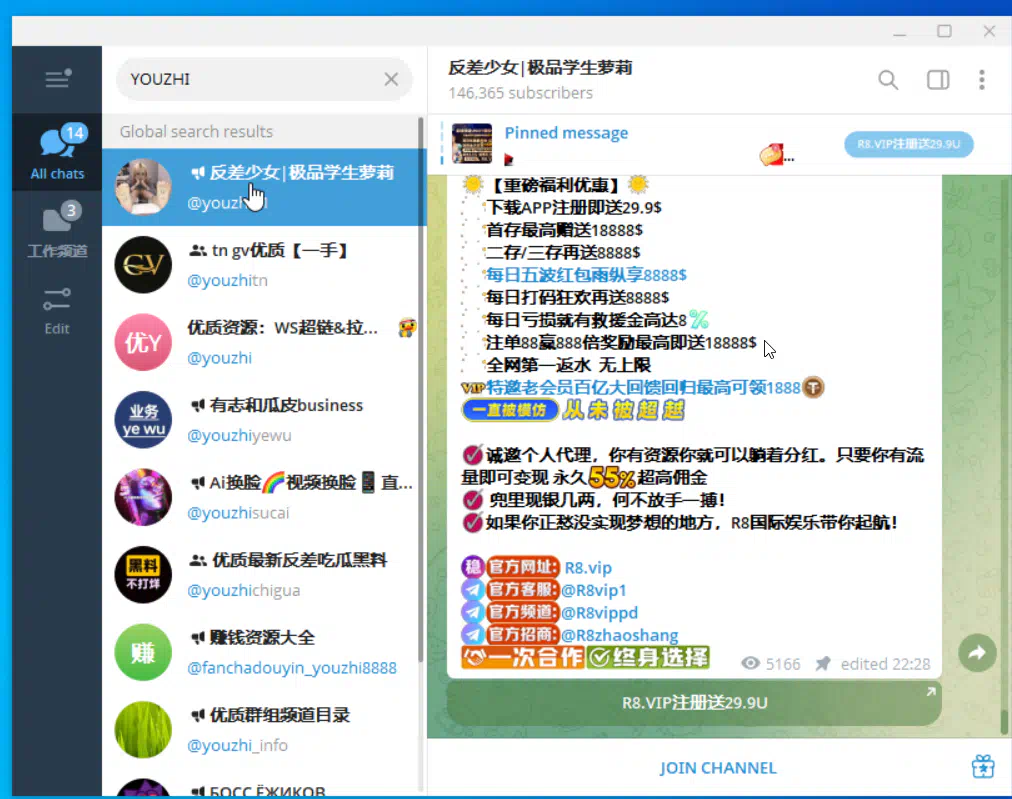The height and width of the screenshot is (799, 1012).
Task: Click the pinned message thumbnail image
Action: tap(472, 143)
